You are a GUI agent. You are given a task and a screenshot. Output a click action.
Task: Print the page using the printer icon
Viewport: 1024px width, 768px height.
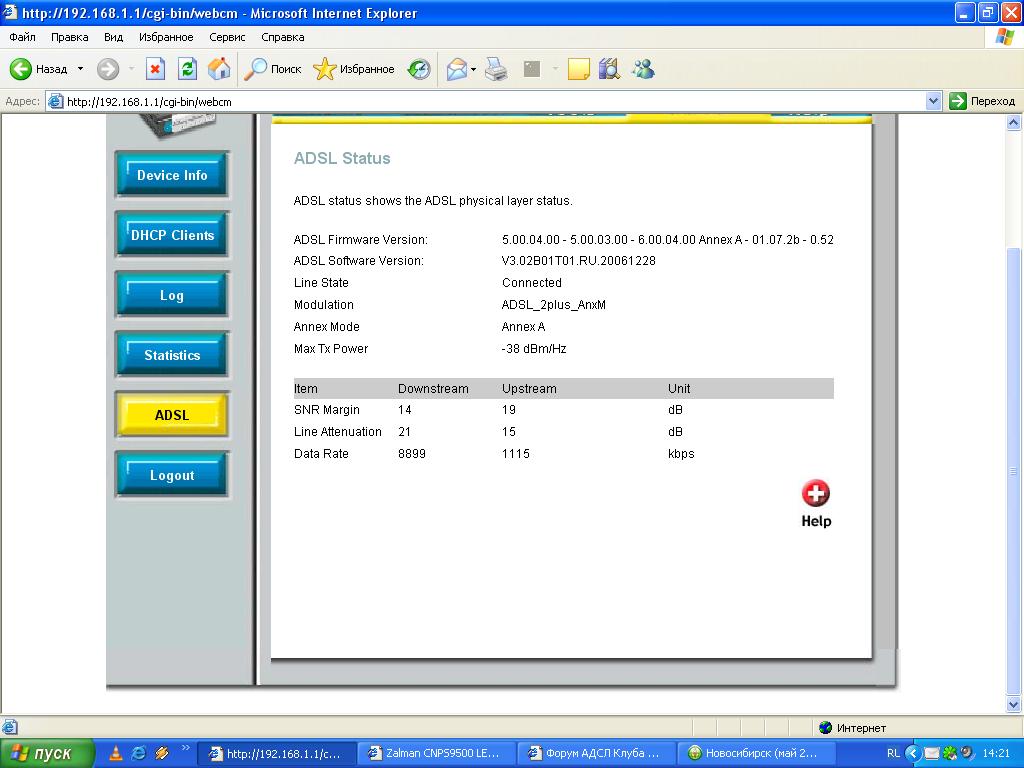(496, 69)
